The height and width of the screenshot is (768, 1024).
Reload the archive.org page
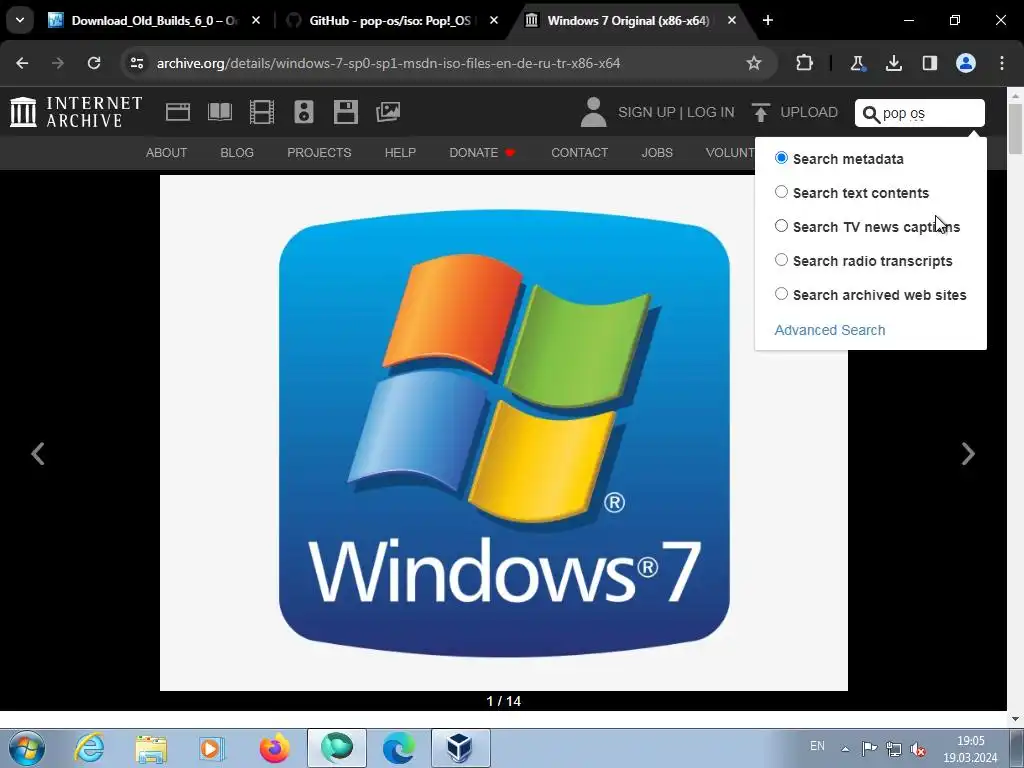pos(94,63)
